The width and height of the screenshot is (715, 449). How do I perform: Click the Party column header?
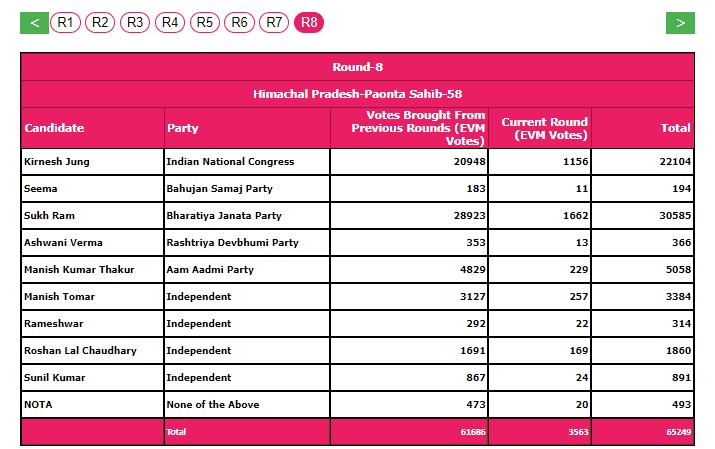pos(182,128)
